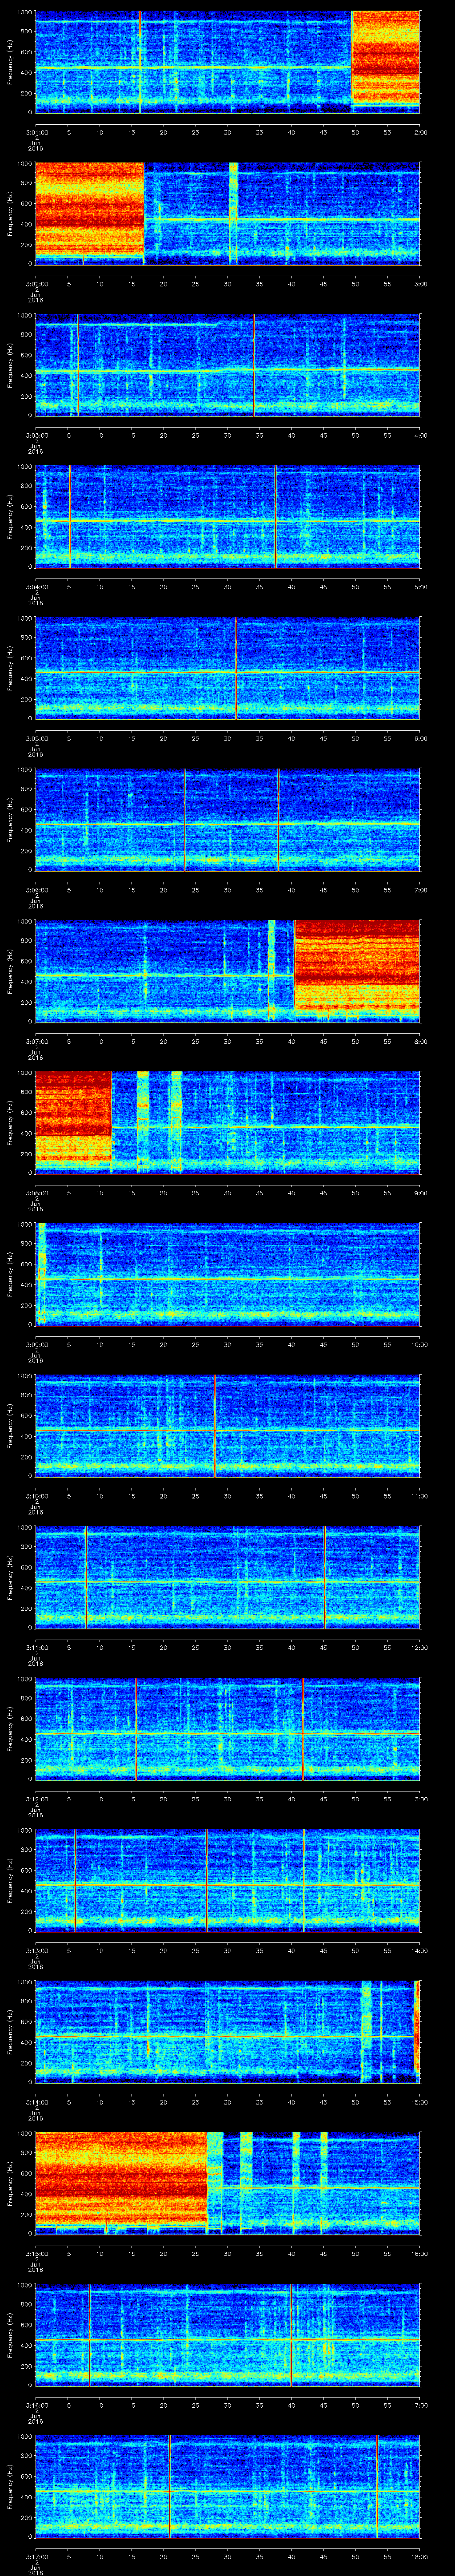Screen dimensions: 455x2576
Task: Click the '3:17:00' start time label
Action: pyautogui.click(x=36, y=2556)
